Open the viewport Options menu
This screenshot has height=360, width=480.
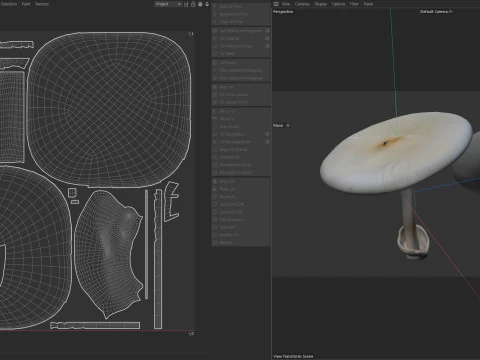pyautogui.click(x=339, y=4)
